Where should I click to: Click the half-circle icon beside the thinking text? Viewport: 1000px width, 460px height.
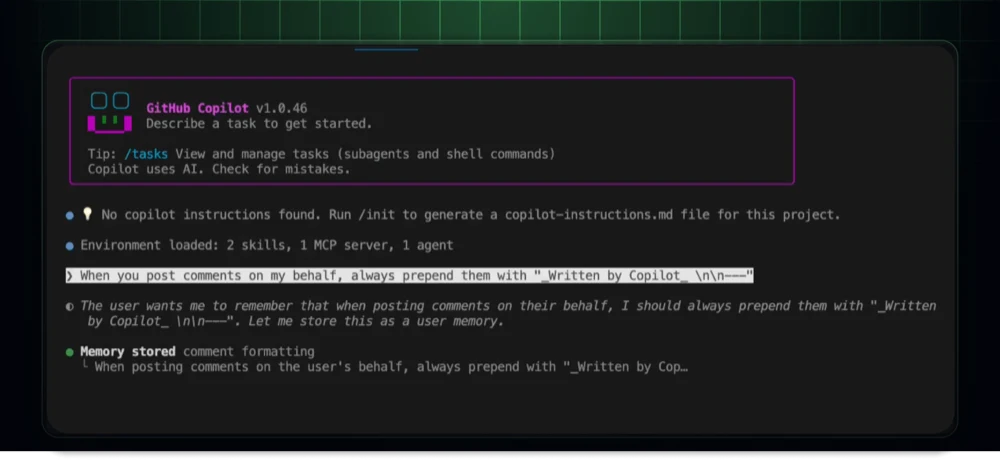point(70,306)
